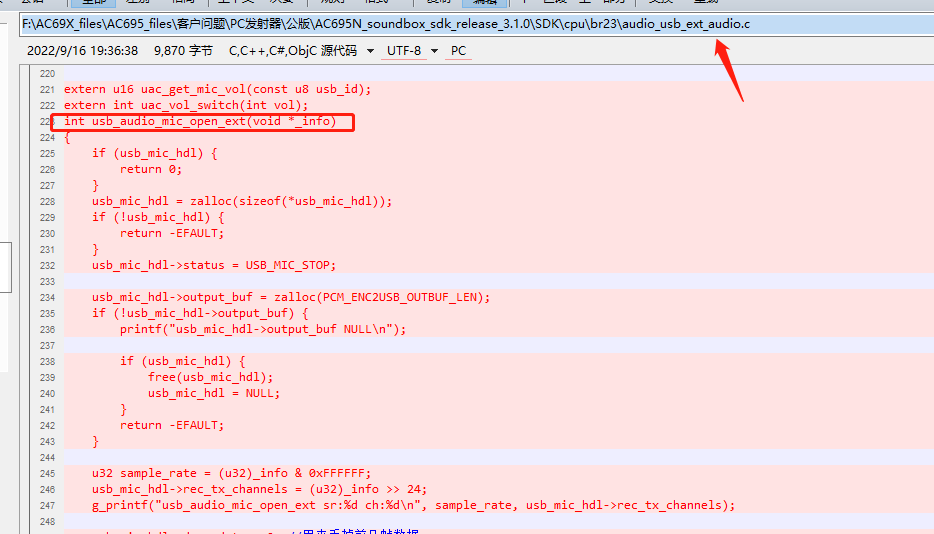Click the line 'usb_mic_hdl = NULL;'
Screen dimensions: 934x534
coord(214,393)
